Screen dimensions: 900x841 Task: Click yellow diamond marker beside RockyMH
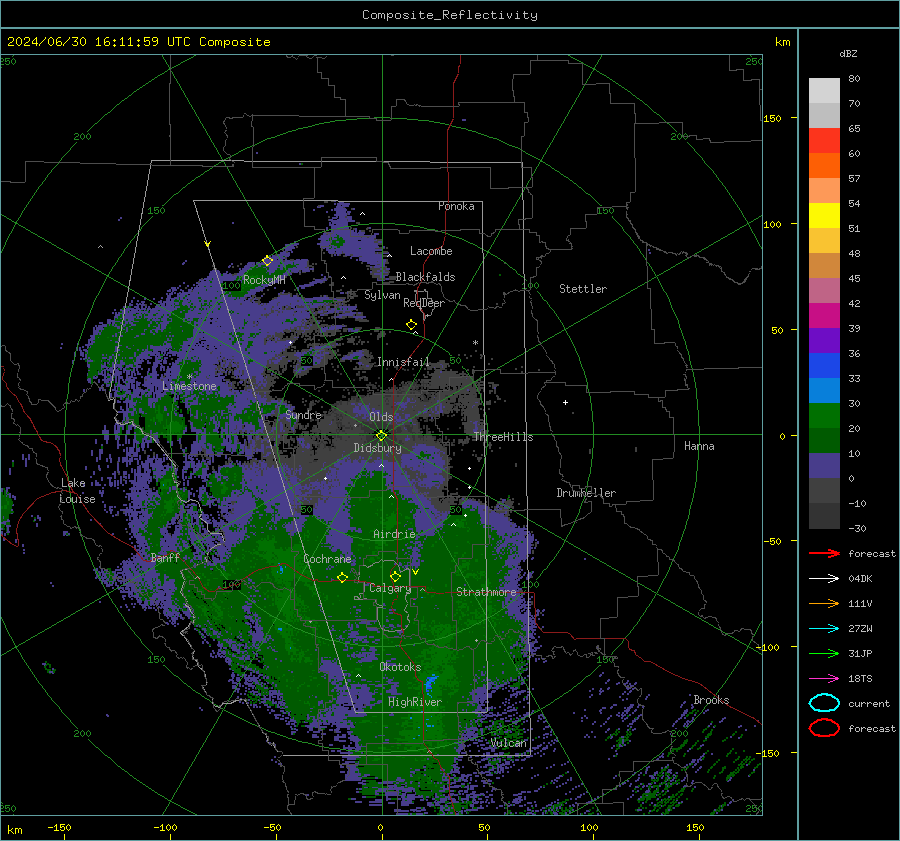[267, 261]
